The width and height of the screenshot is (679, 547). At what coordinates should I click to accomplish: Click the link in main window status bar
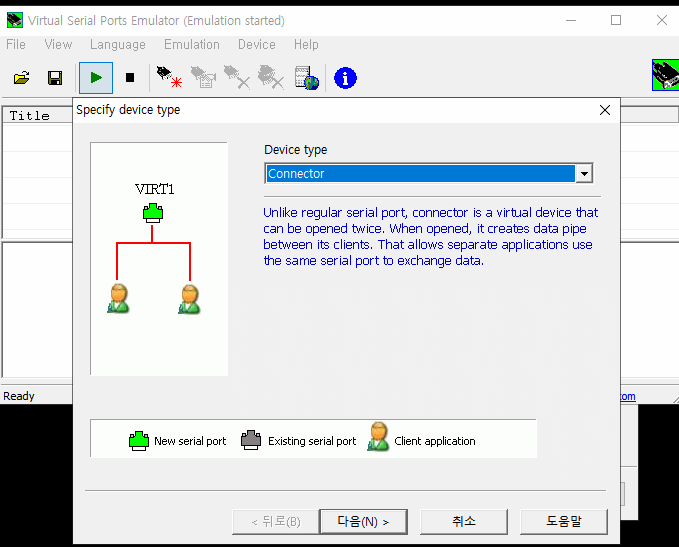628,396
